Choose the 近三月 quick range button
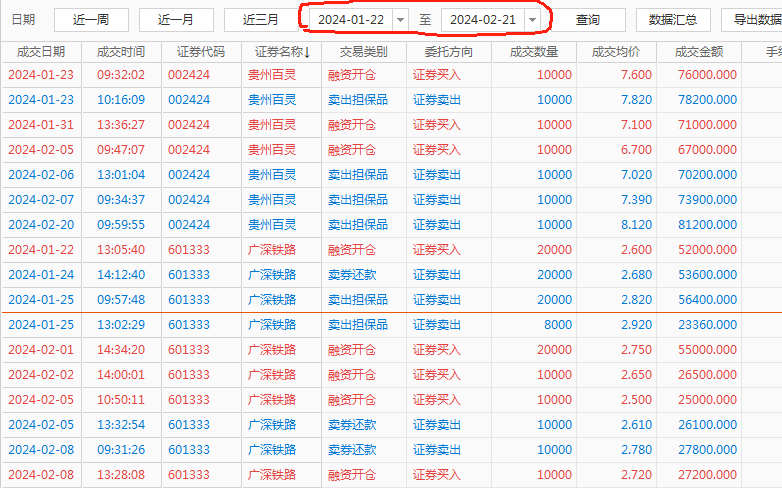The width and height of the screenshot is (782, 488). (x=261, y=20)
